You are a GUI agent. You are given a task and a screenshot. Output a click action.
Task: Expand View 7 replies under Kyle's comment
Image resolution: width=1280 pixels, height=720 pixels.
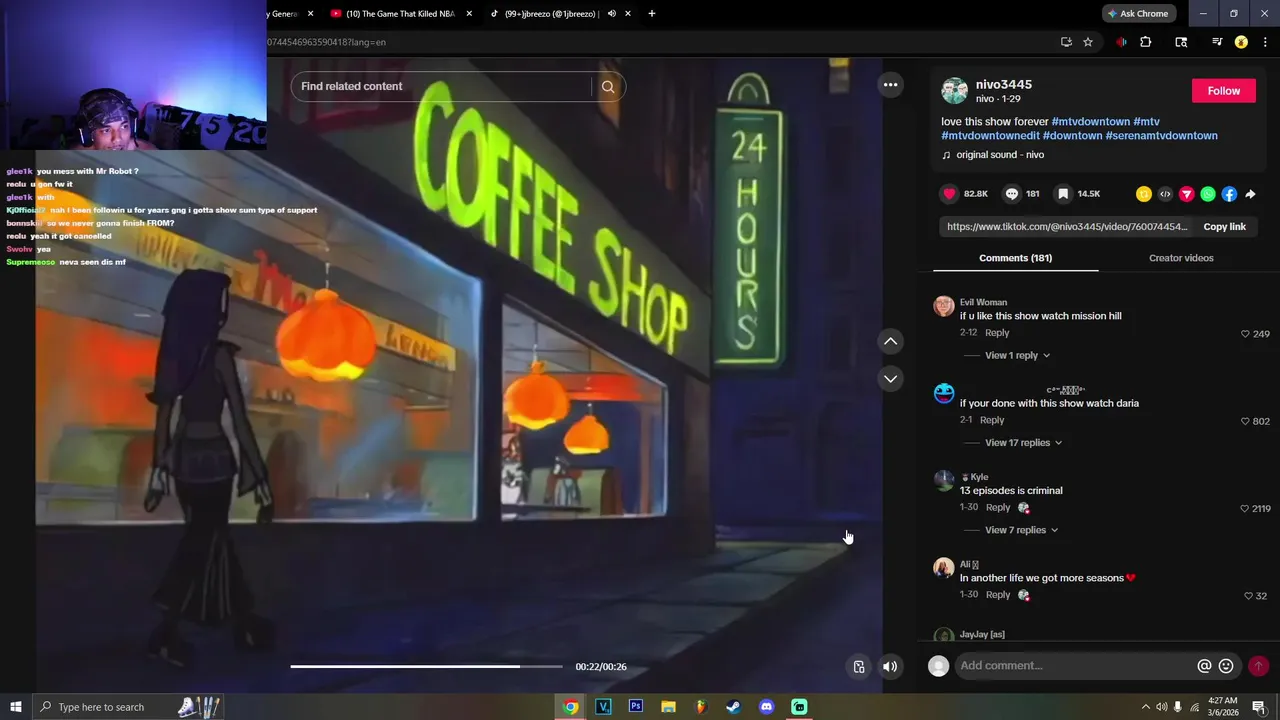pos(1021,530)
